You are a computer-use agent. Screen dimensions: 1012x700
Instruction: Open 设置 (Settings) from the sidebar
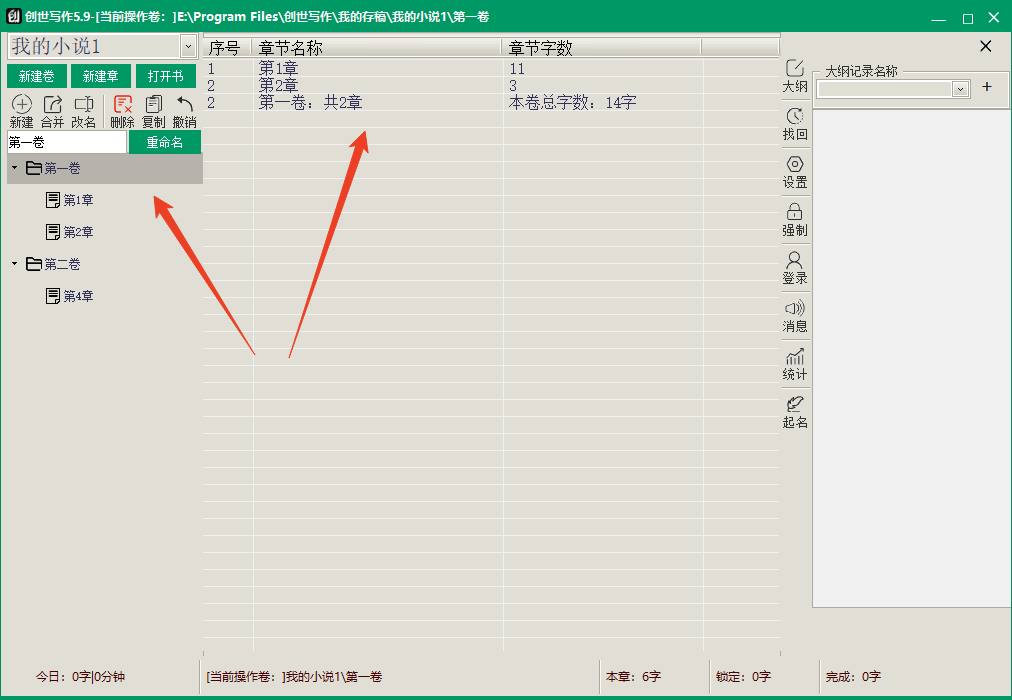coord(795,165)
